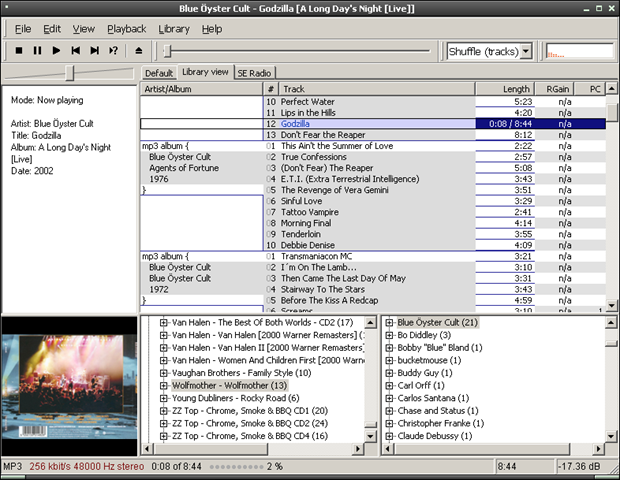Switch to the Library view tab
This screenshot has width=620, height=480.
pos(205,72)
